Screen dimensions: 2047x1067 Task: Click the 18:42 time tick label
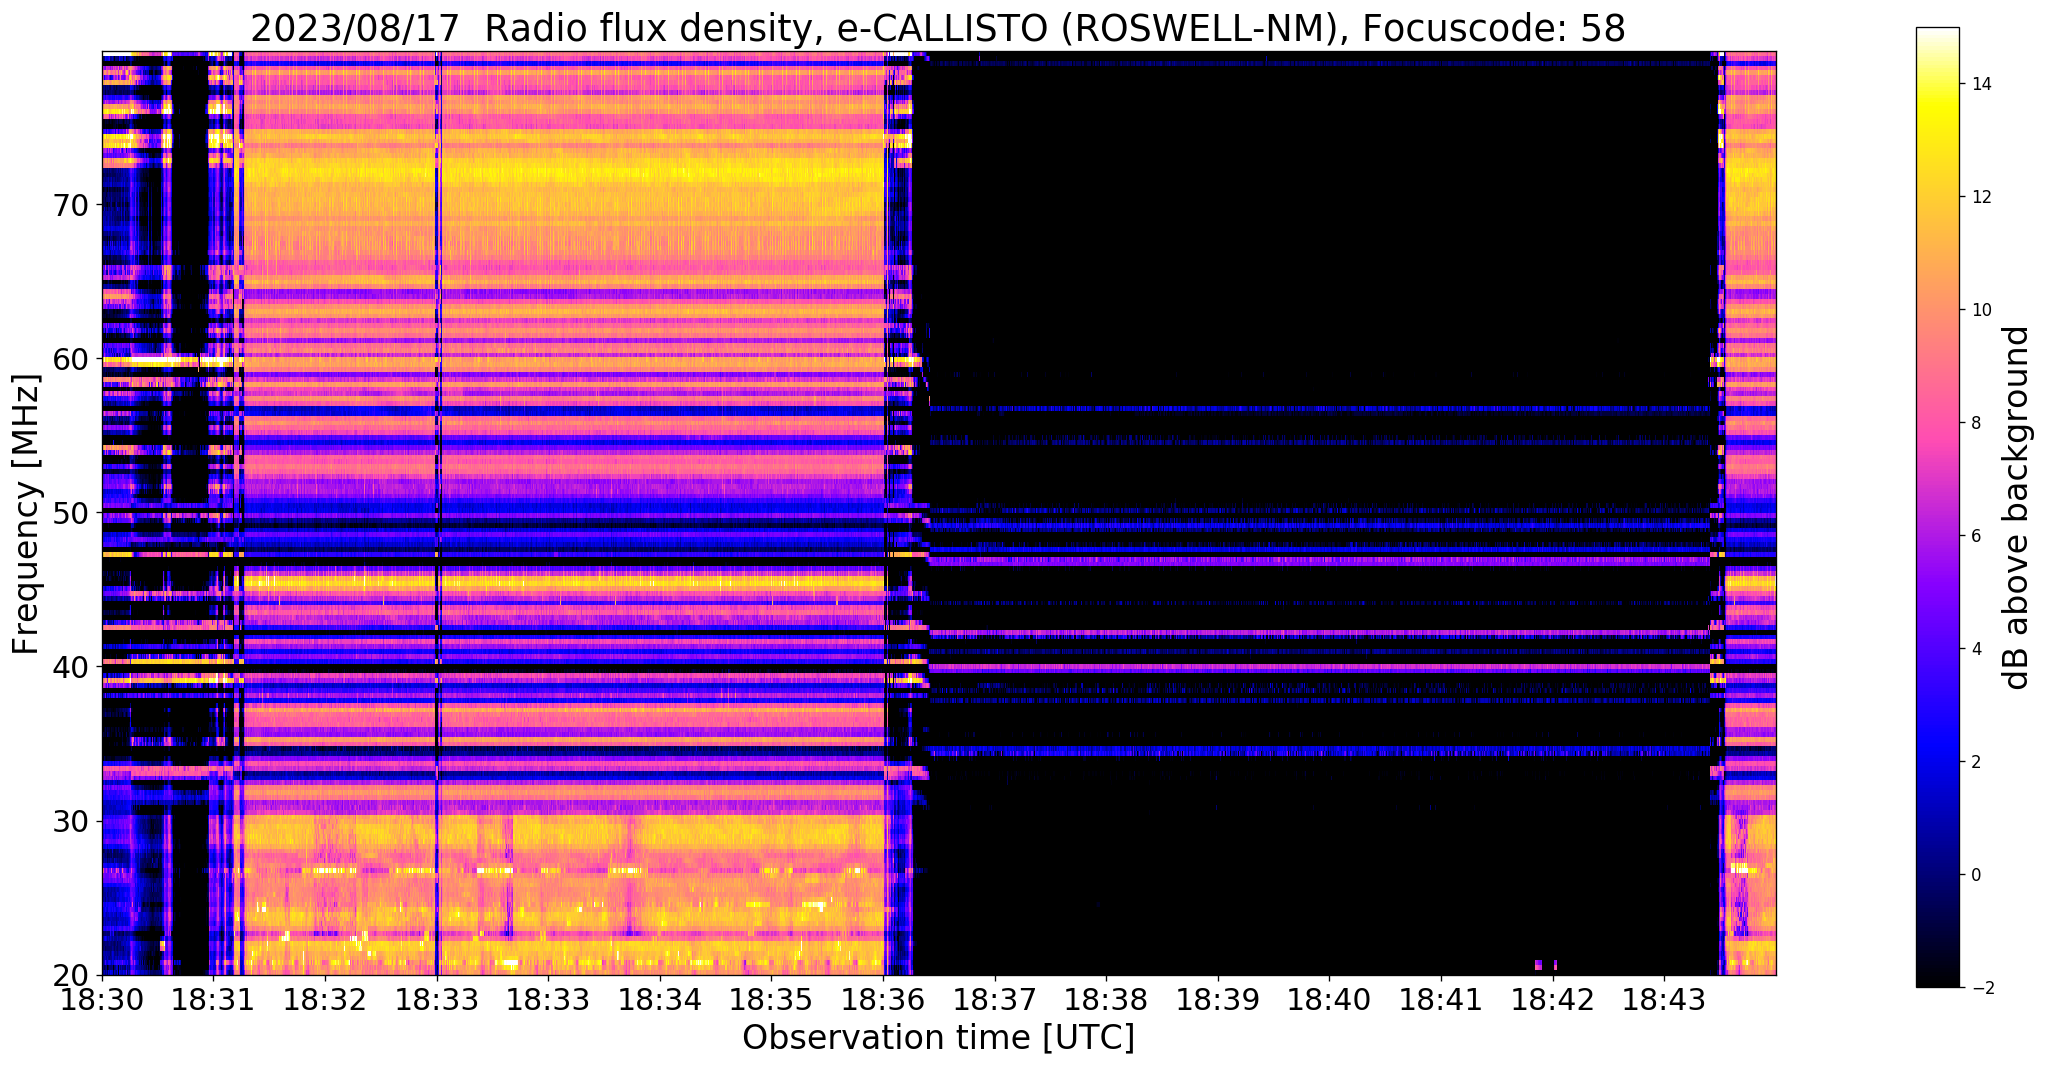coord(1553,1001)
